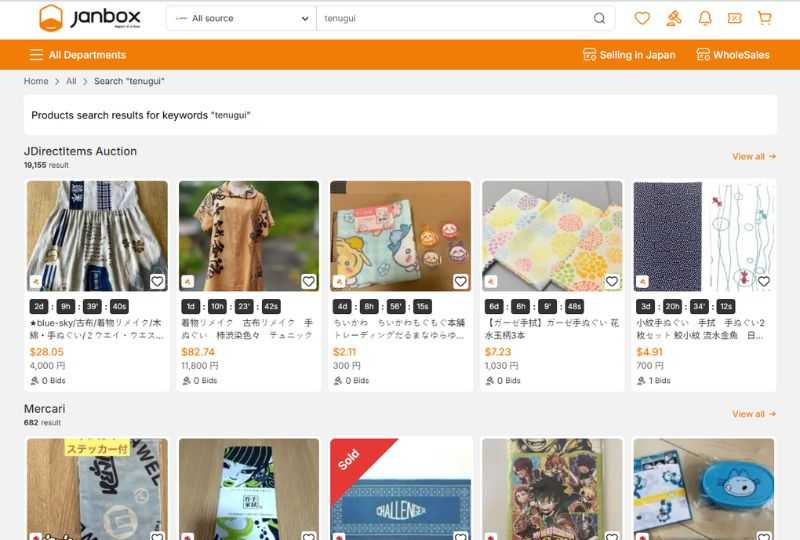
Task: Open the Chiikawa $2.11 item thumbnail
Action: [x=401, y=236]
